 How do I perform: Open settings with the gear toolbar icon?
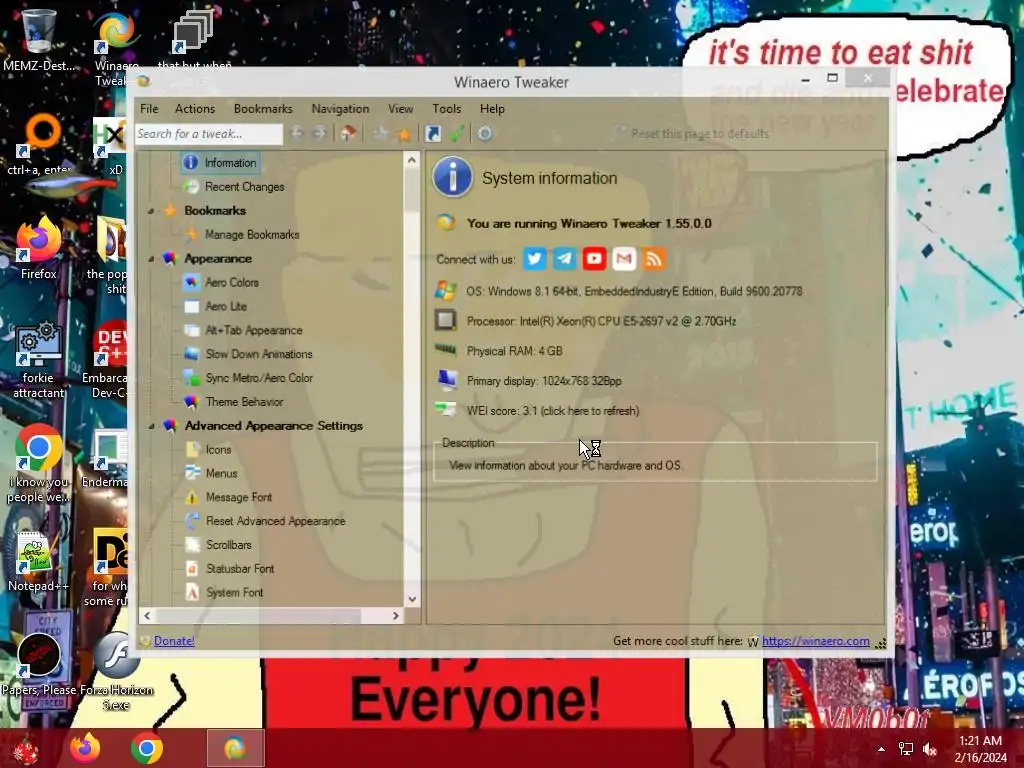pyautogui.click(x=485, y=134)
